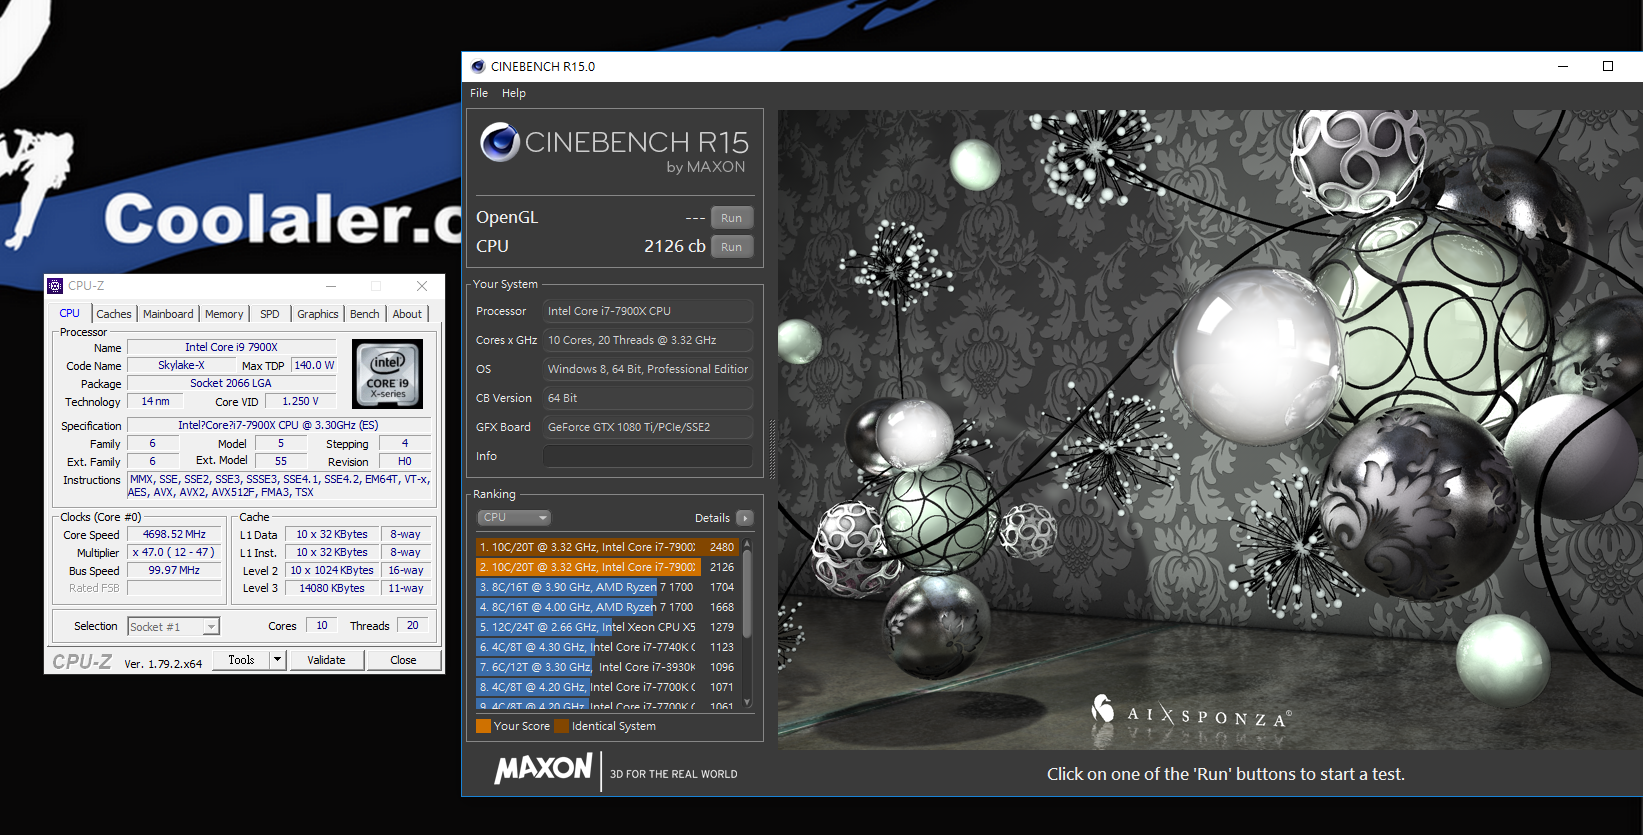Screen dimensions: 1643x835
Task: Click the Cores x GHz field
Action: [647, 340]
